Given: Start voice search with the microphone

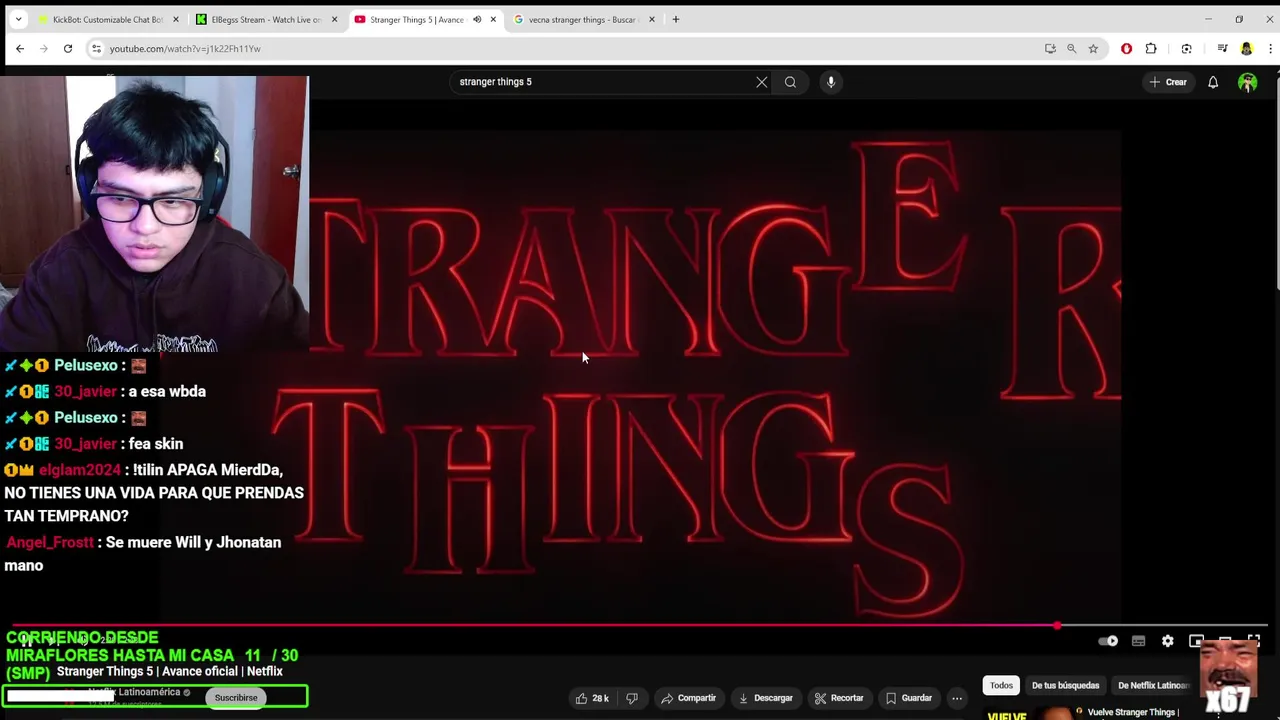Looking at the screenshot, I should 831,82.
